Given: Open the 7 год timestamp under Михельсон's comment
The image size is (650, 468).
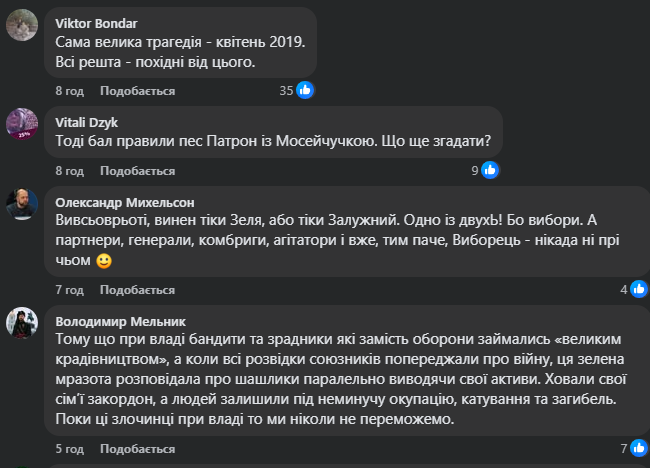Looking at the screenshot, I should pyautogui.click(x=69, y=290).
